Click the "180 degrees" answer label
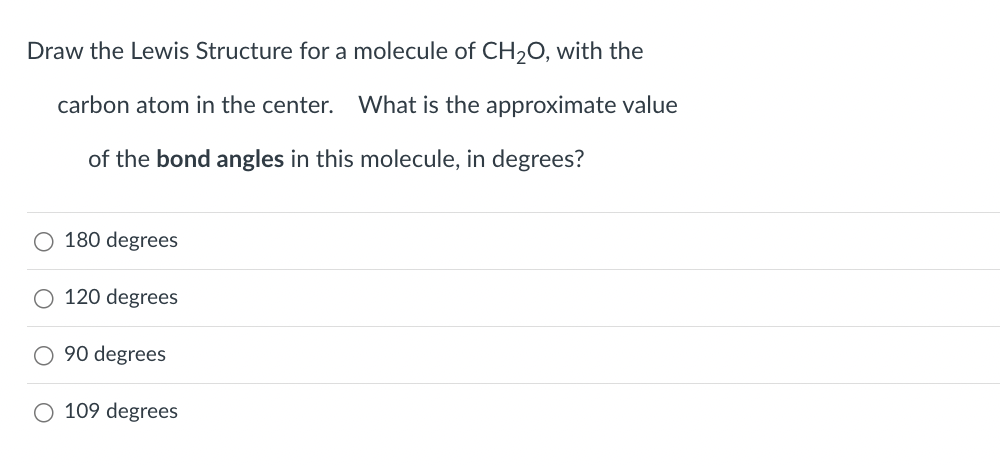 point(121,240)
